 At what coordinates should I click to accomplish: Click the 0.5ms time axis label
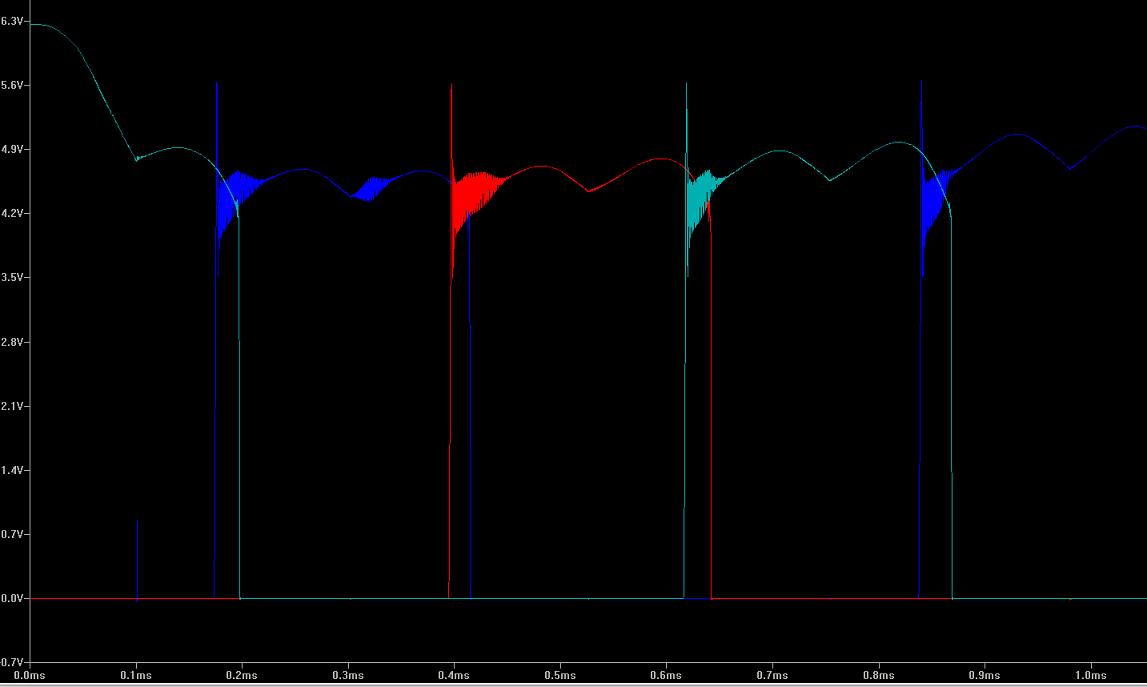(x=560, y=675)
